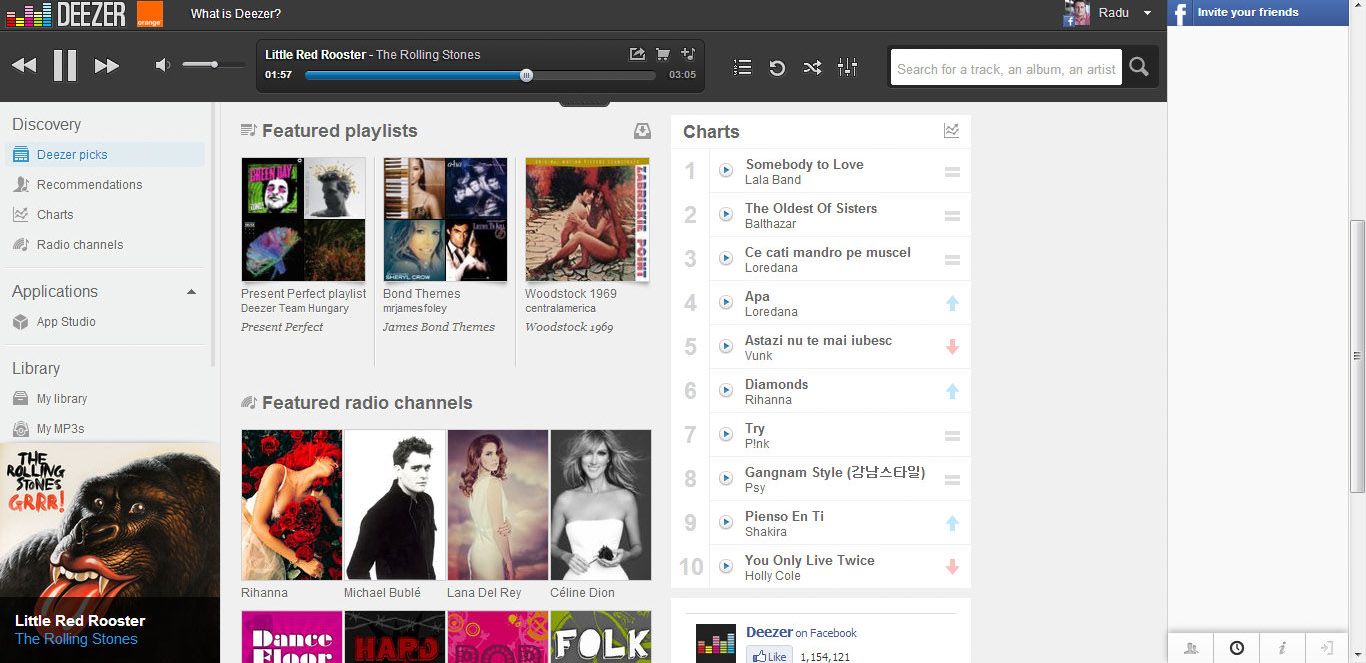Toggle repeat playback mode

pos(777,68)
